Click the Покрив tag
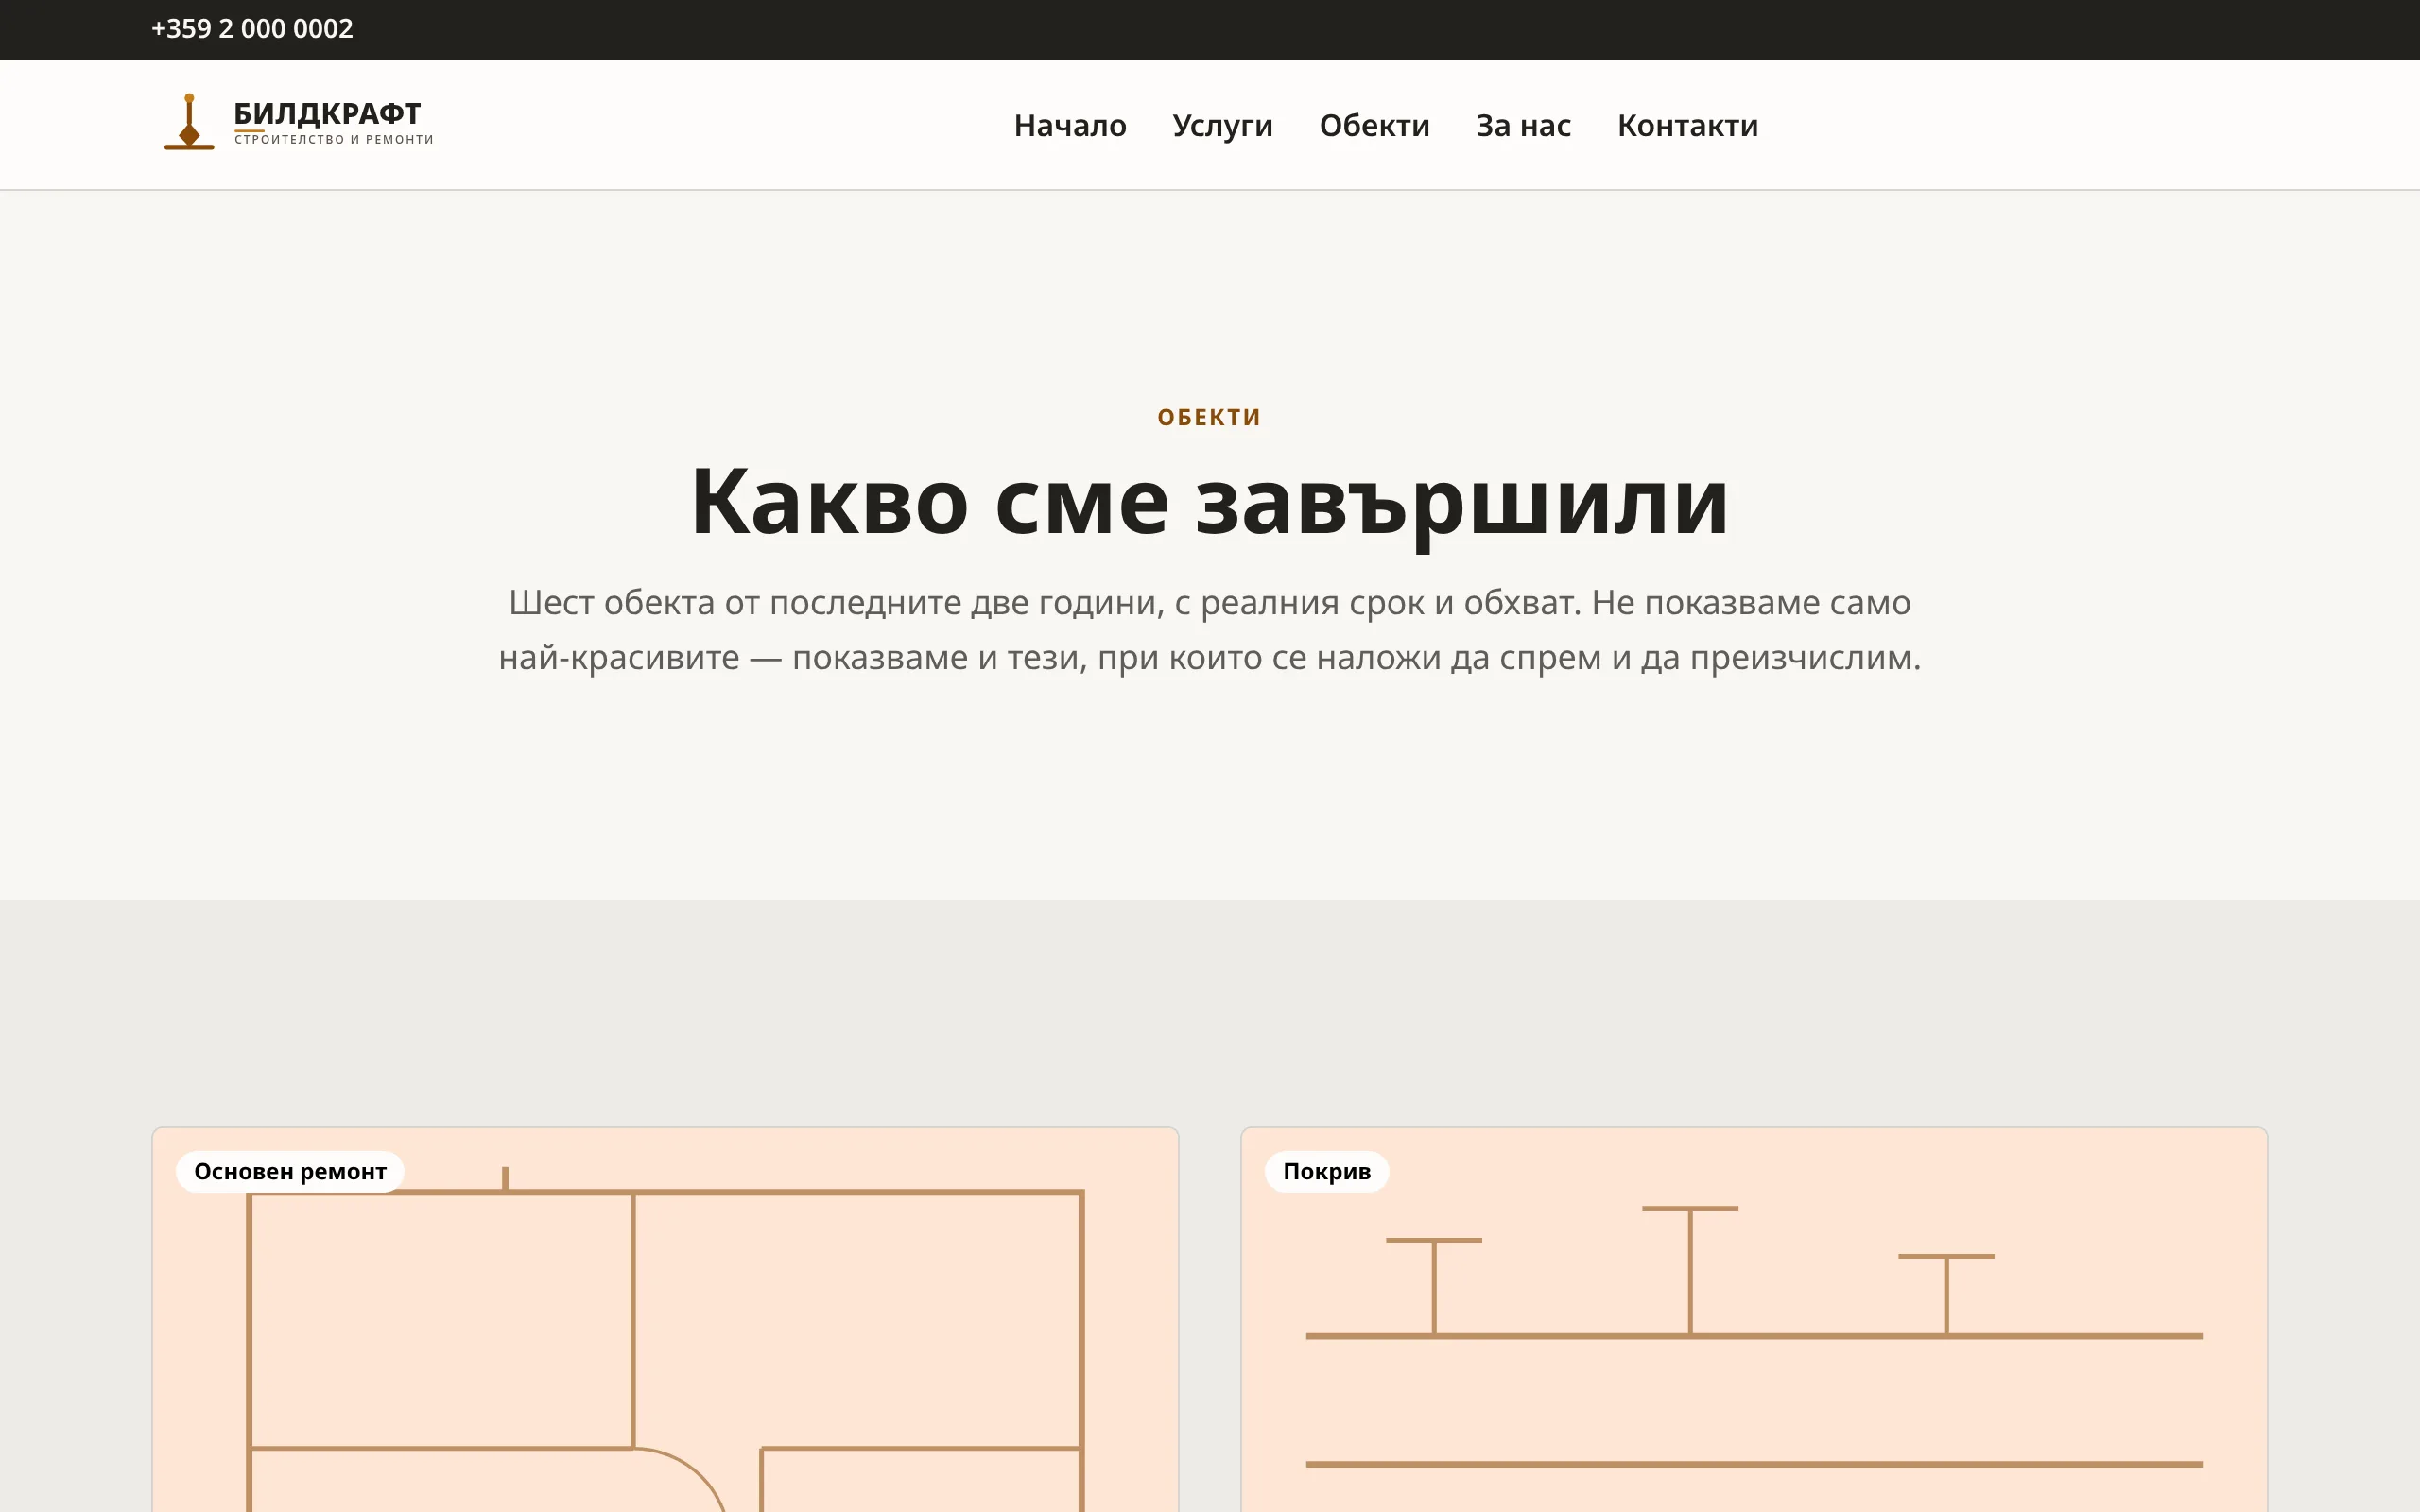The width and height of the screenshot is (2420, 1512). point(1326,1171)
